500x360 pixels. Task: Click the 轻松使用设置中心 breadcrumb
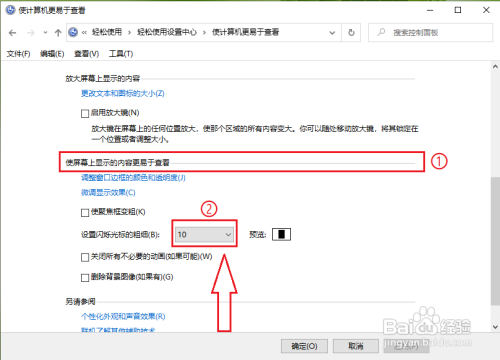pyautogui.click(x=167, y=32)
